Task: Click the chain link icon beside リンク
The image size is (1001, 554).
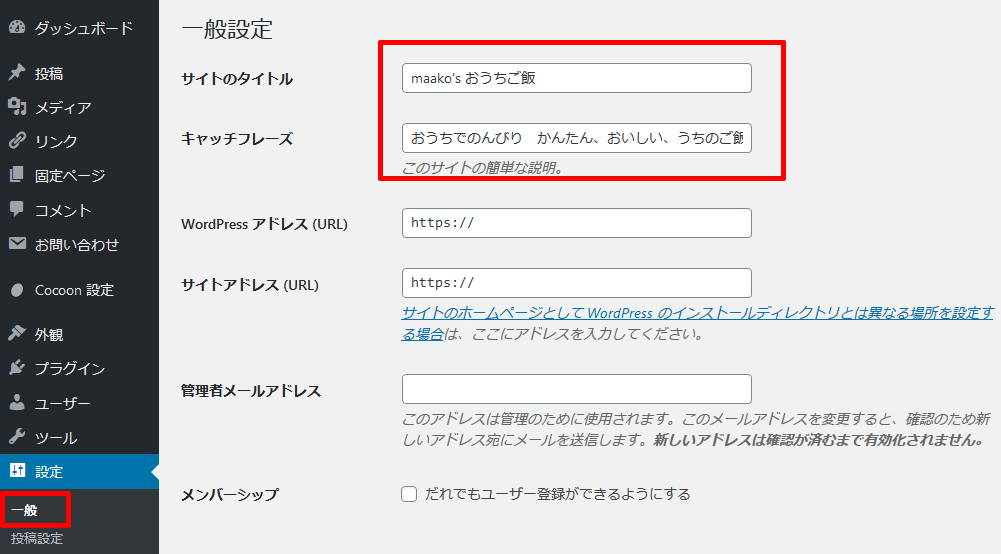Action: 17,140
